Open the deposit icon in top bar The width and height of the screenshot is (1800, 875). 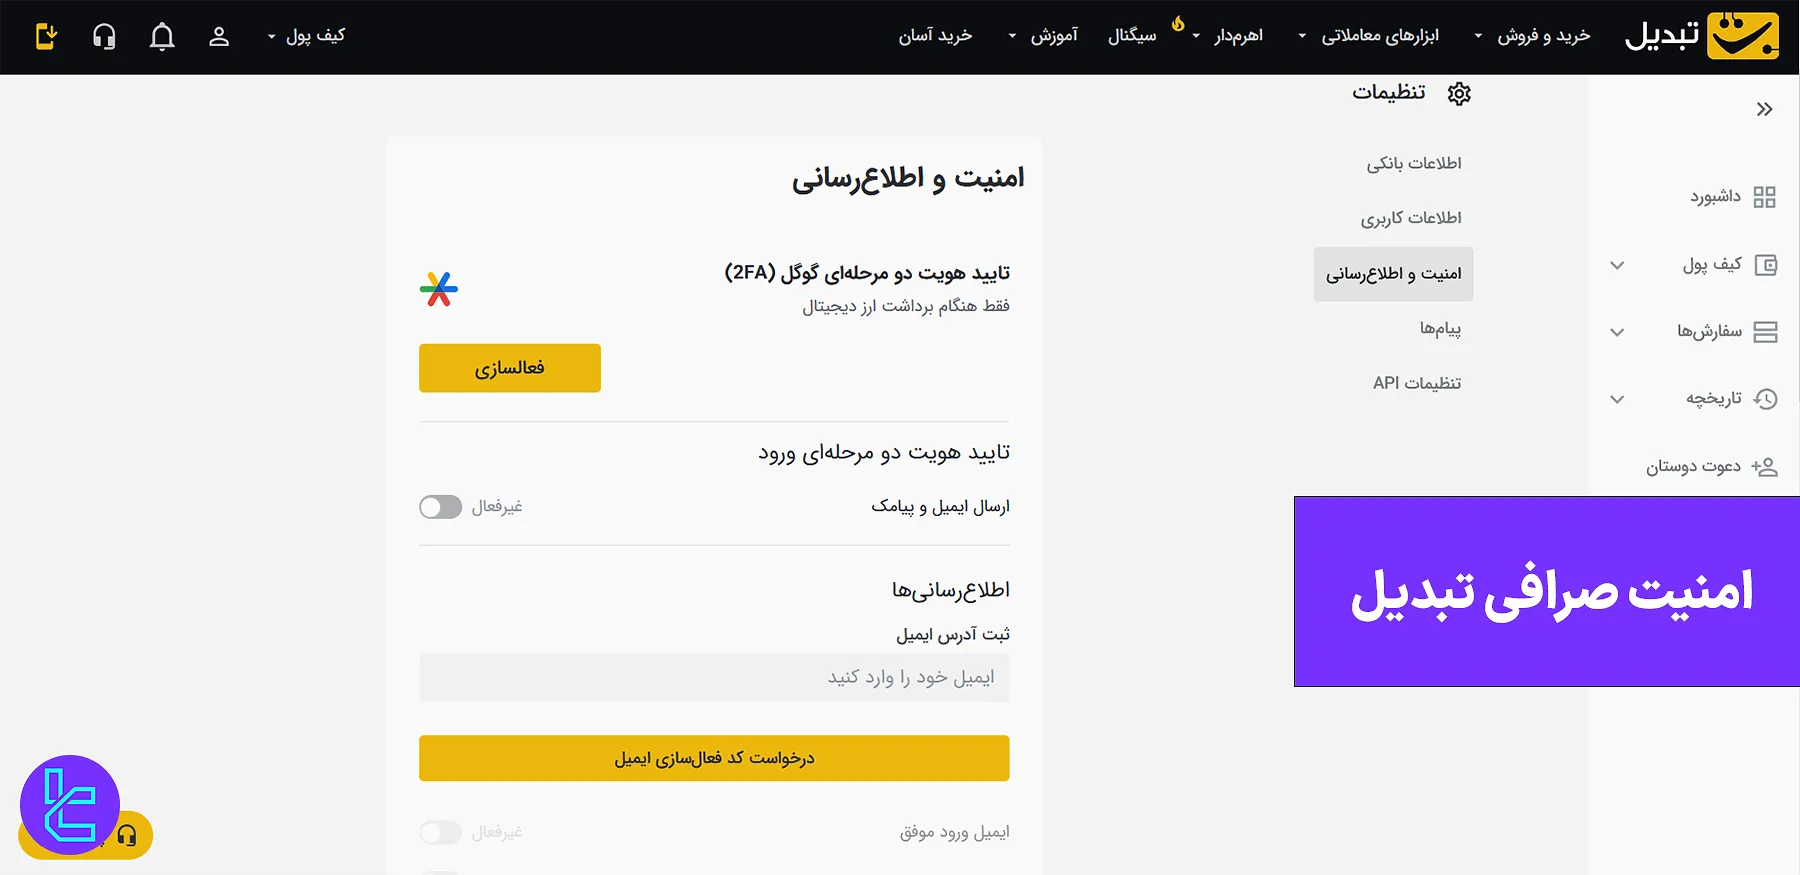pos(46,37)
